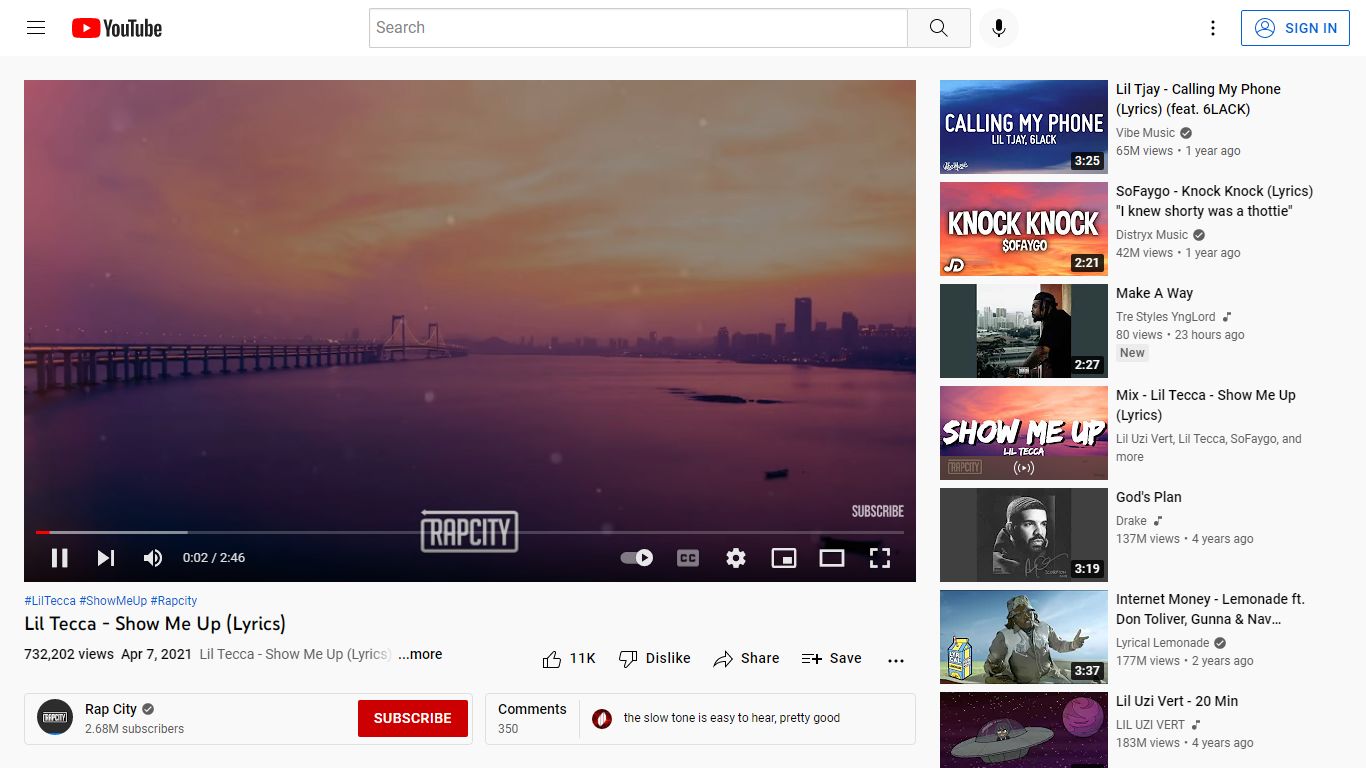Click Drake channel name under God's Plan
Image resolution: width=1366 pixels, height=768 pixels.
[1131, 521]
